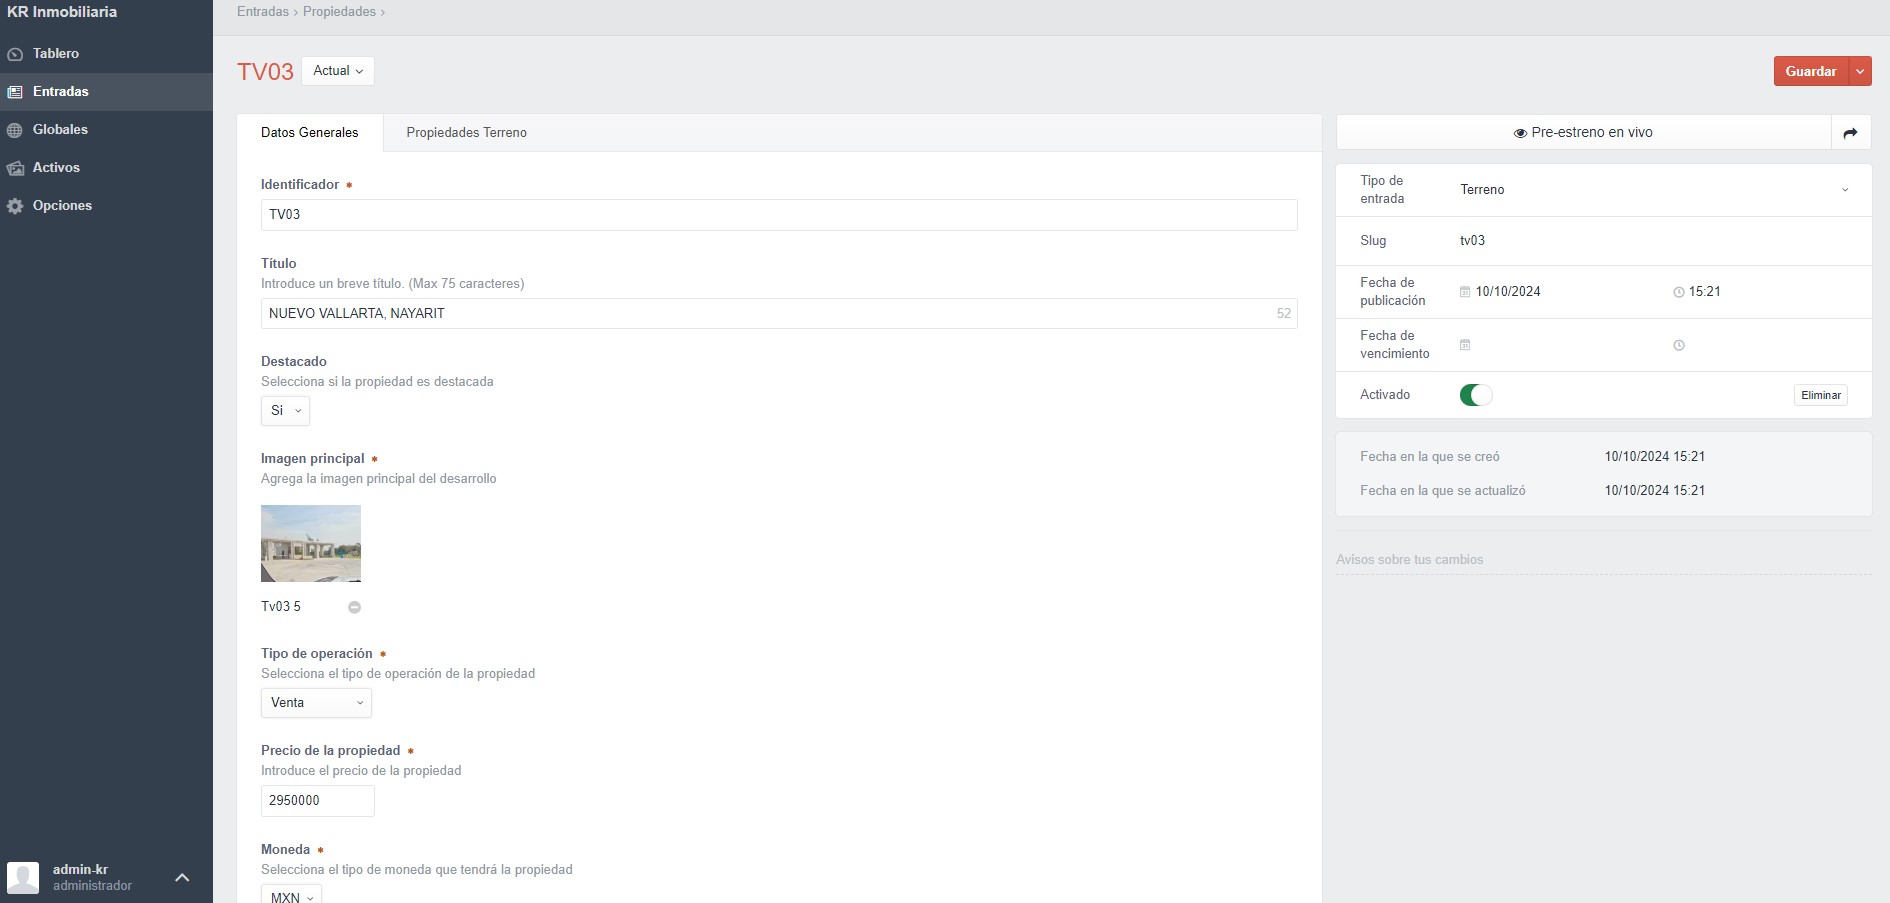Screen dimensions: 1890x903
Task: Open the Destacado Si dropdown
Action: (x=285, y=411)
